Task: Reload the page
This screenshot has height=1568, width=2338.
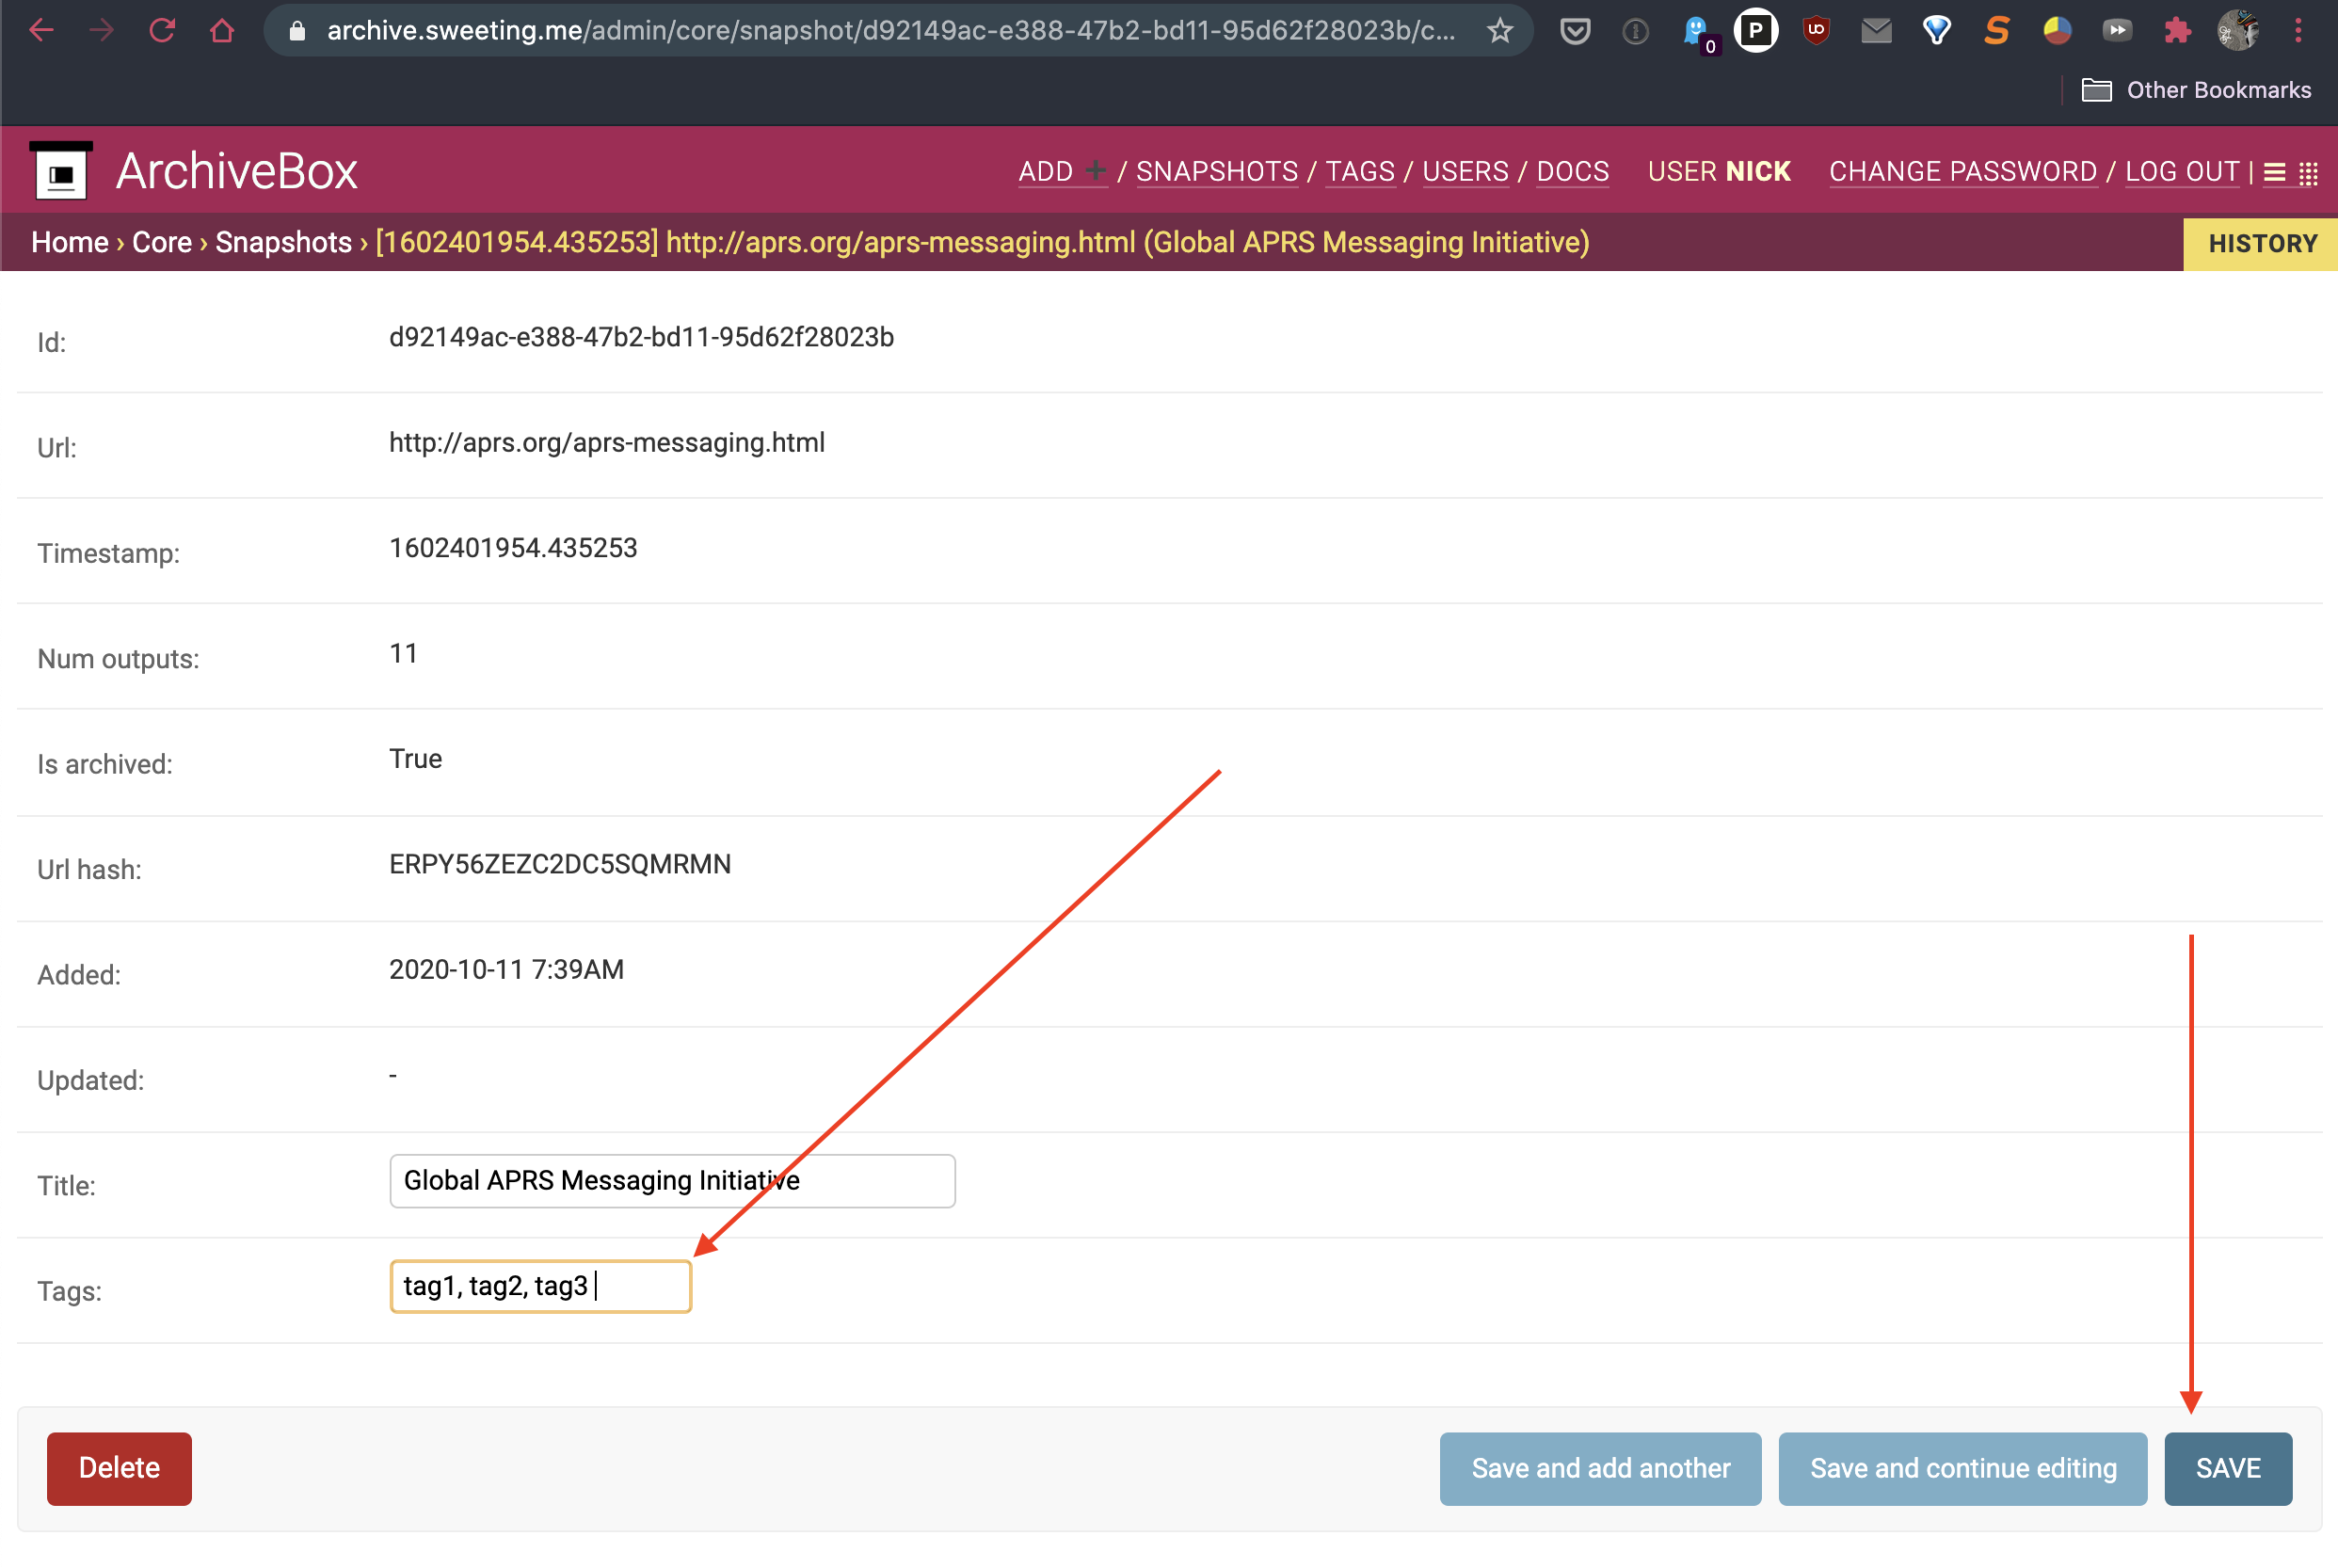Action: tap(162, 31)
